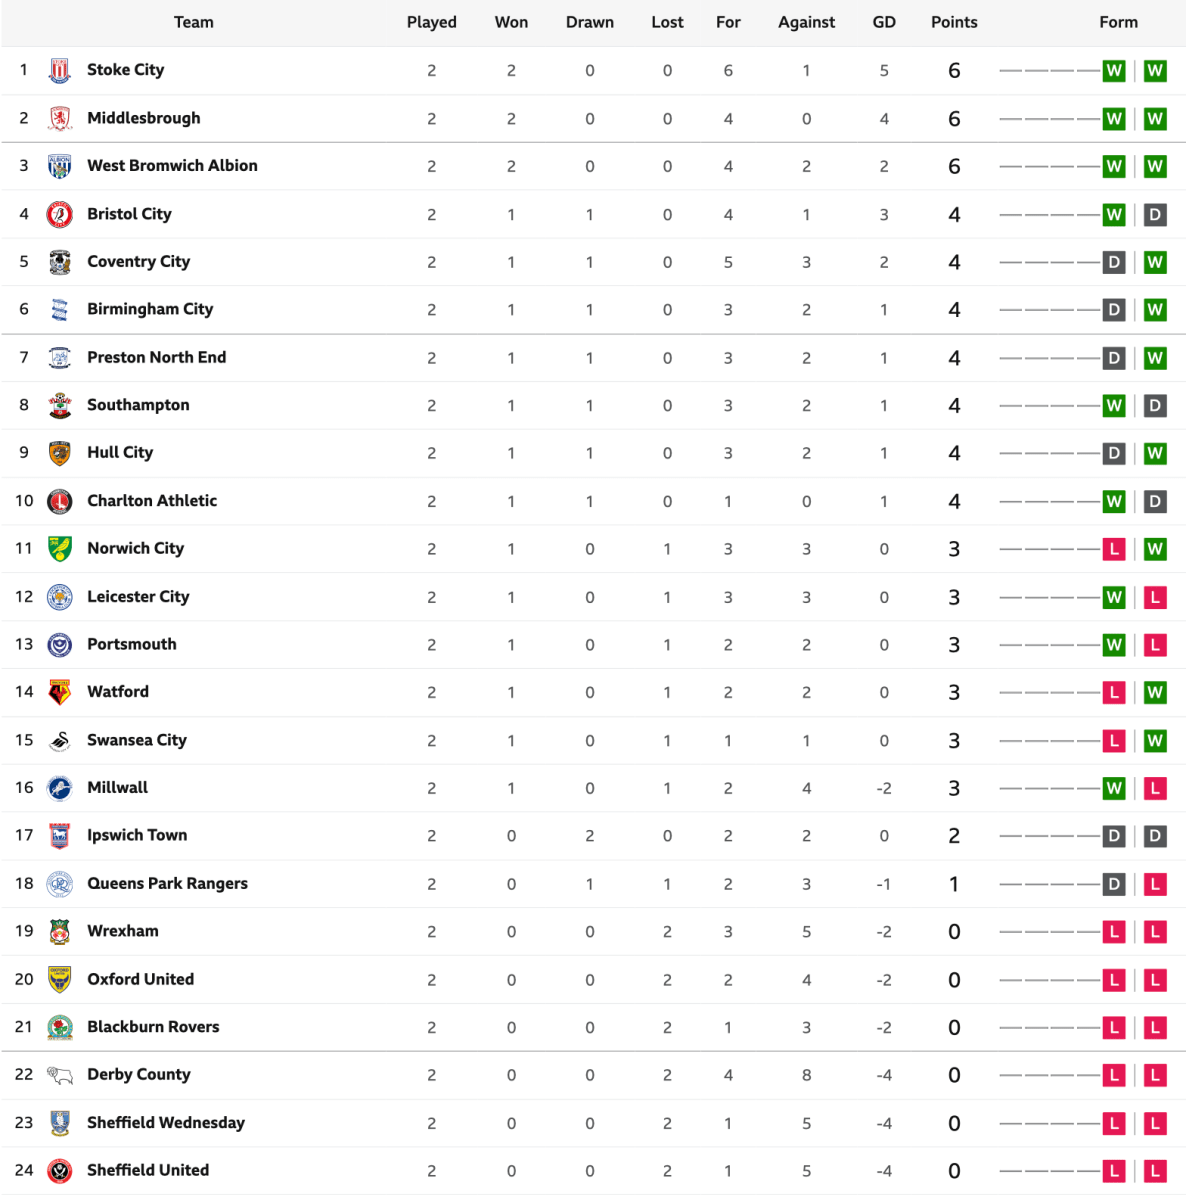The width and height of the screenshot is (1186, 1200).
Task: Click the Swansea City swan logo
Action: coord(60,740)
